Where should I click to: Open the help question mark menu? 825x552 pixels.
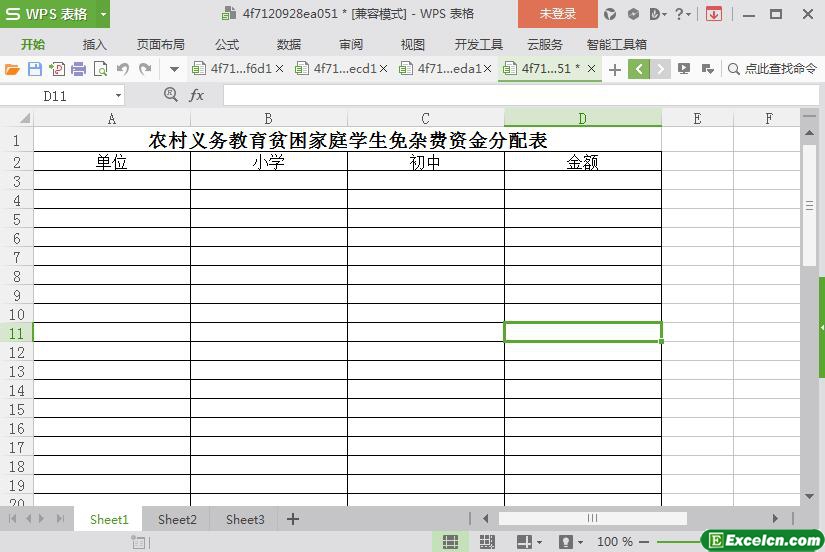pyautogui.click(x=682, y=14)
